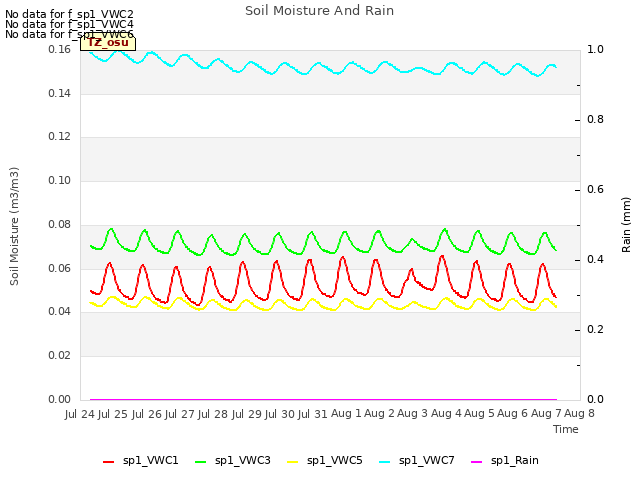The width and height of the screenshot is (640, 480).
Task: Click the yellow sp1_VWC5 legend swatch
Action: tap(293, 462)
